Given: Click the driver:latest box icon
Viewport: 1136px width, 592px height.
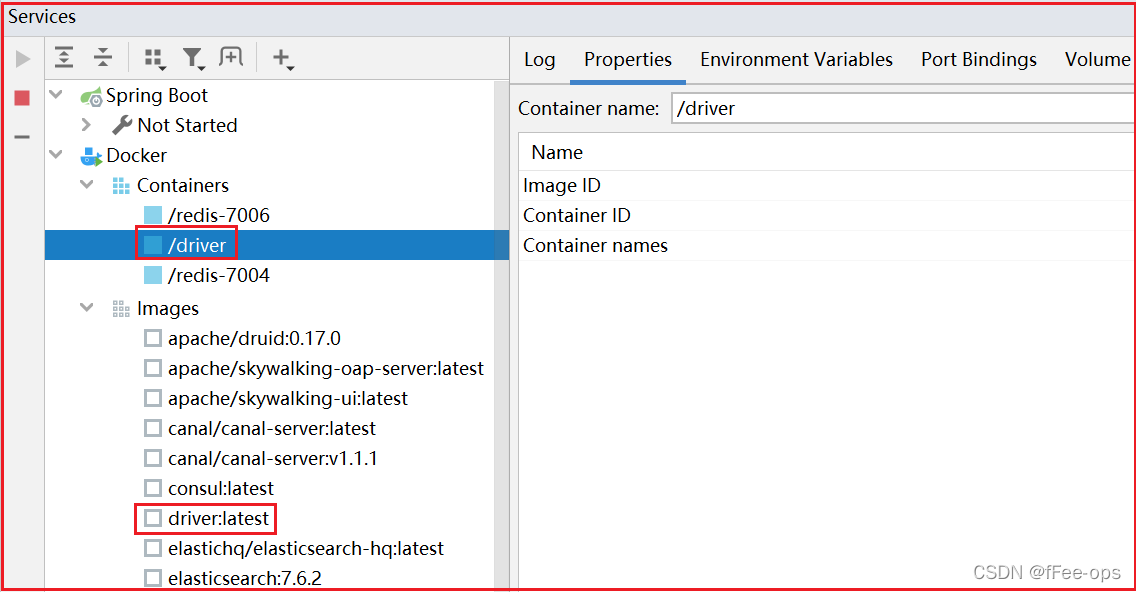Looking at the screenshot, I should coord(153,518).
